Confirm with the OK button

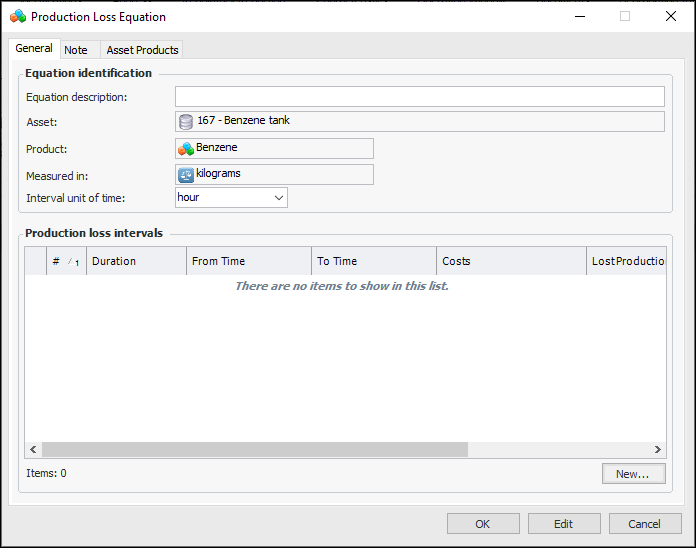pos(483,524)
